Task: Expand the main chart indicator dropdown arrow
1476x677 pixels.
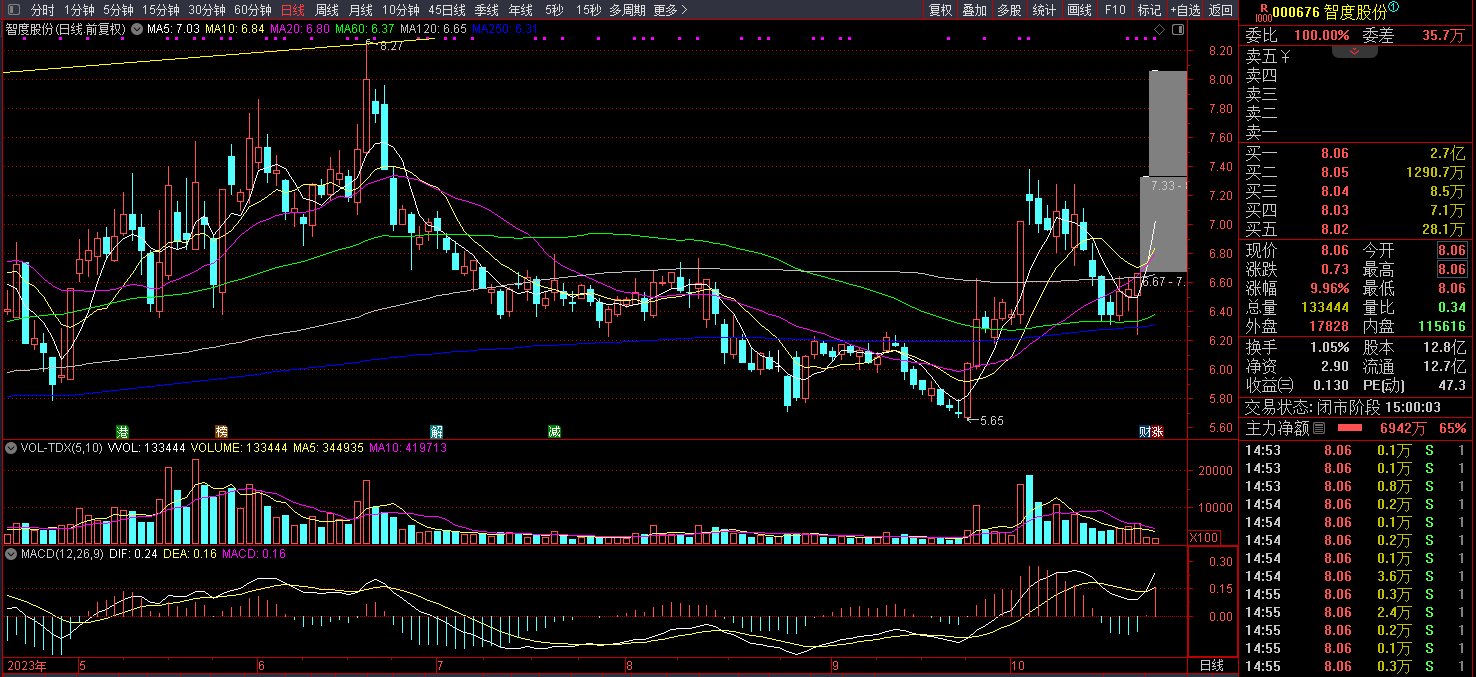Action: (136, 29)
